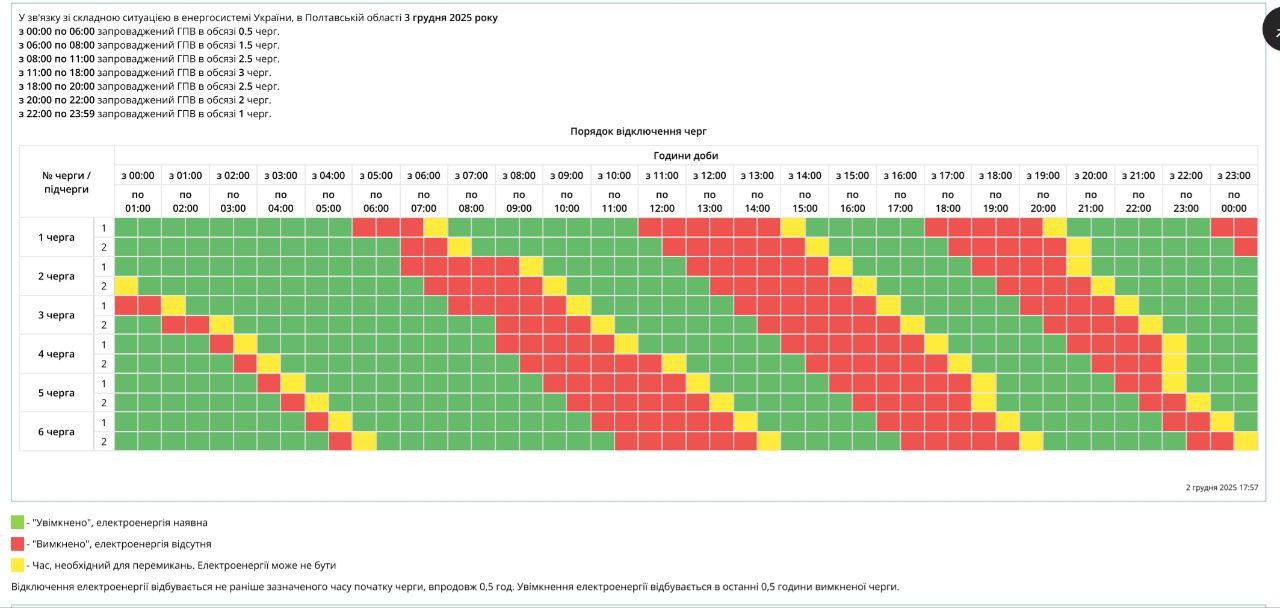Click the "Години доби" table header
This screenshot has width=1280, height=608.
pyautogui.click(x=685, y=155)
